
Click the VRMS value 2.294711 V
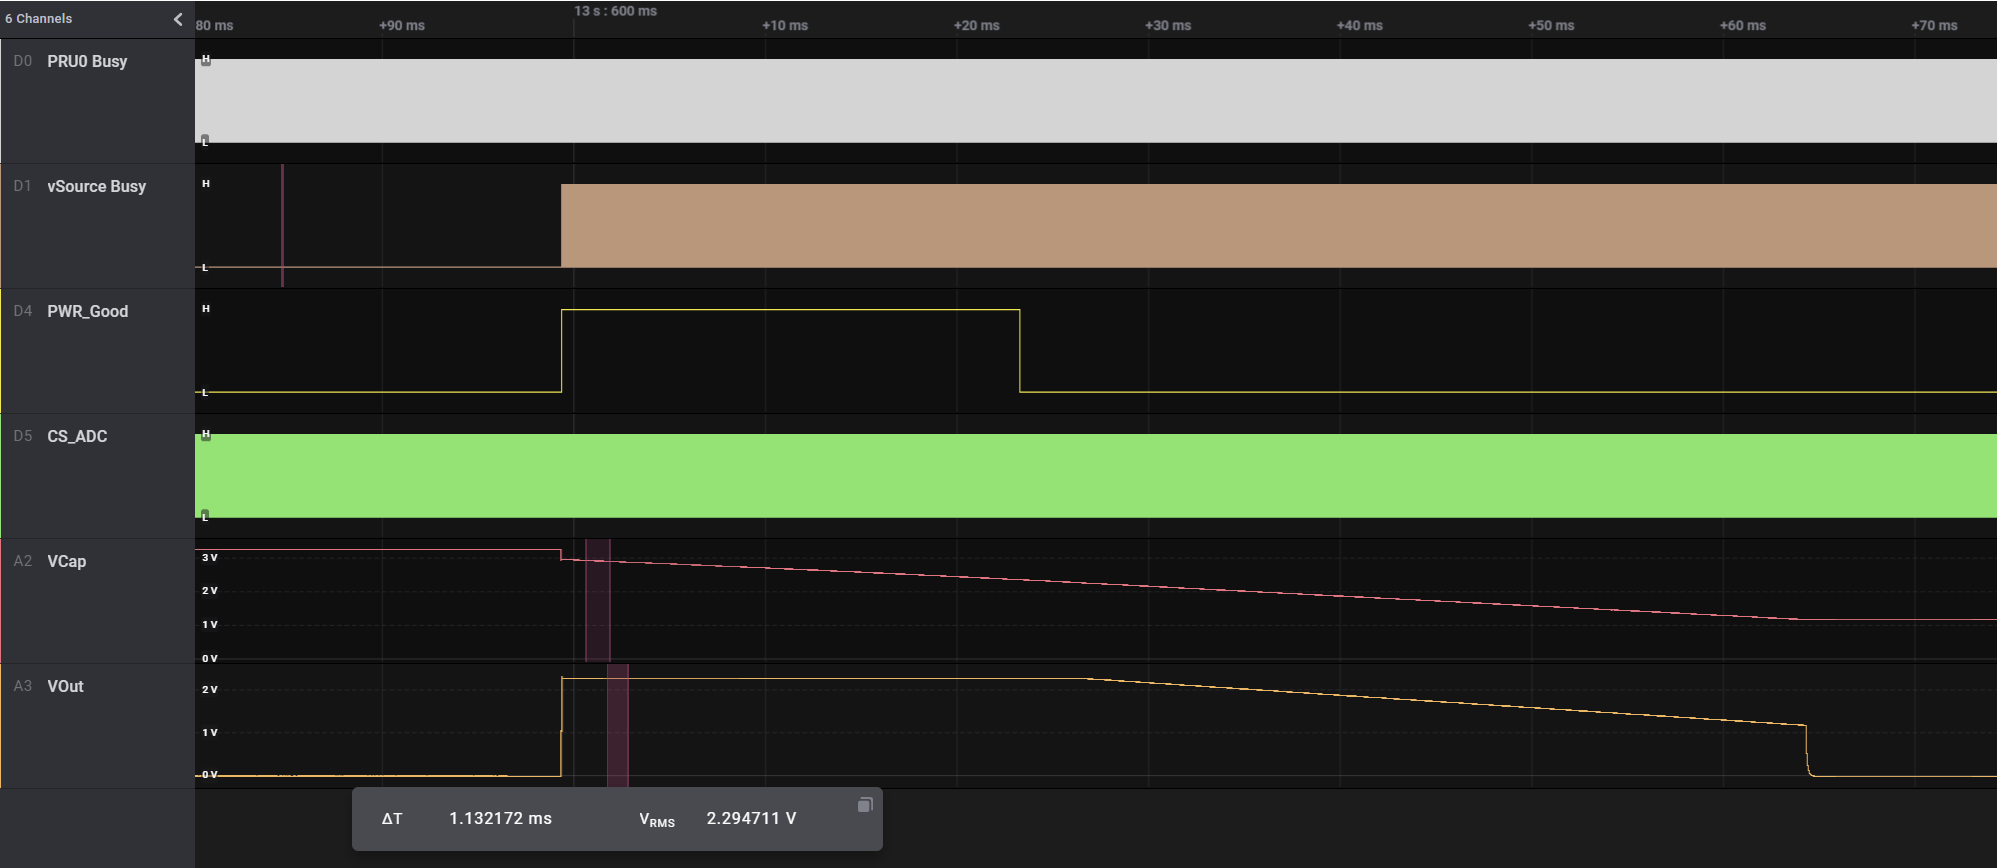751,819
